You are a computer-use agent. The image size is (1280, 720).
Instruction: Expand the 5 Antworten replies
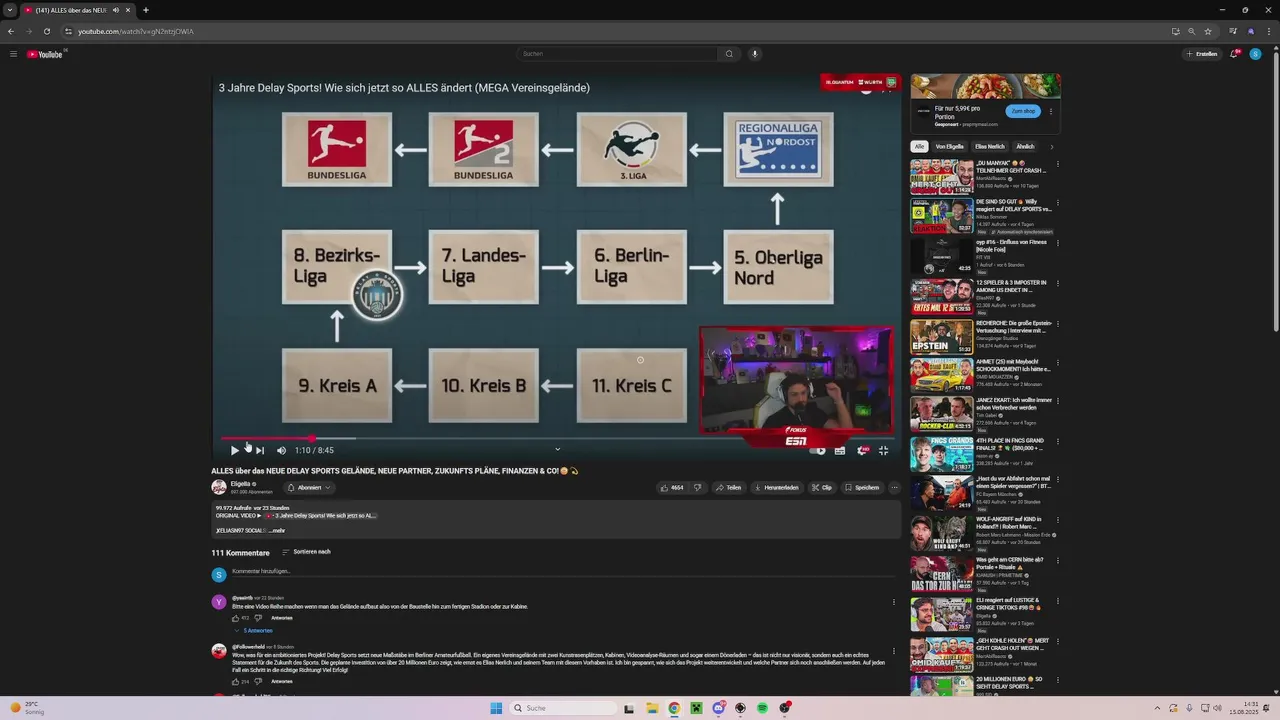(x=255, y=631)
